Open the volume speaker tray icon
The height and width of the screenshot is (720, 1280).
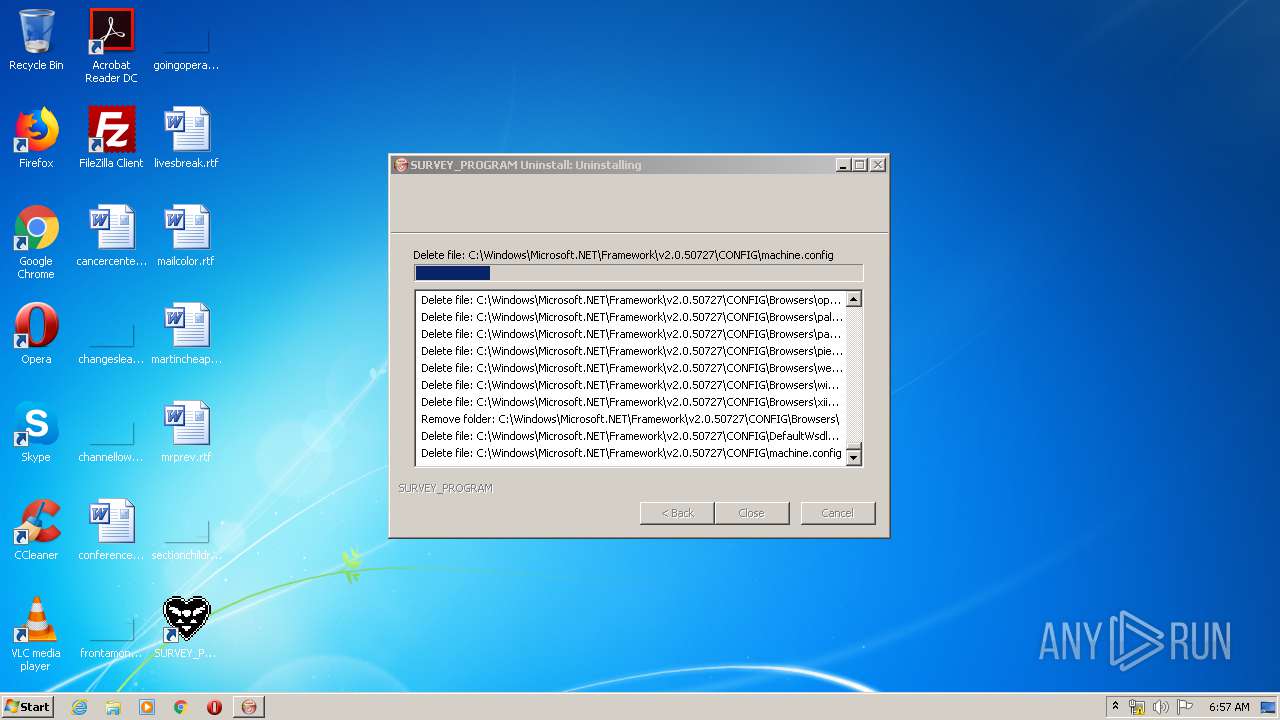click(1161, 707)
